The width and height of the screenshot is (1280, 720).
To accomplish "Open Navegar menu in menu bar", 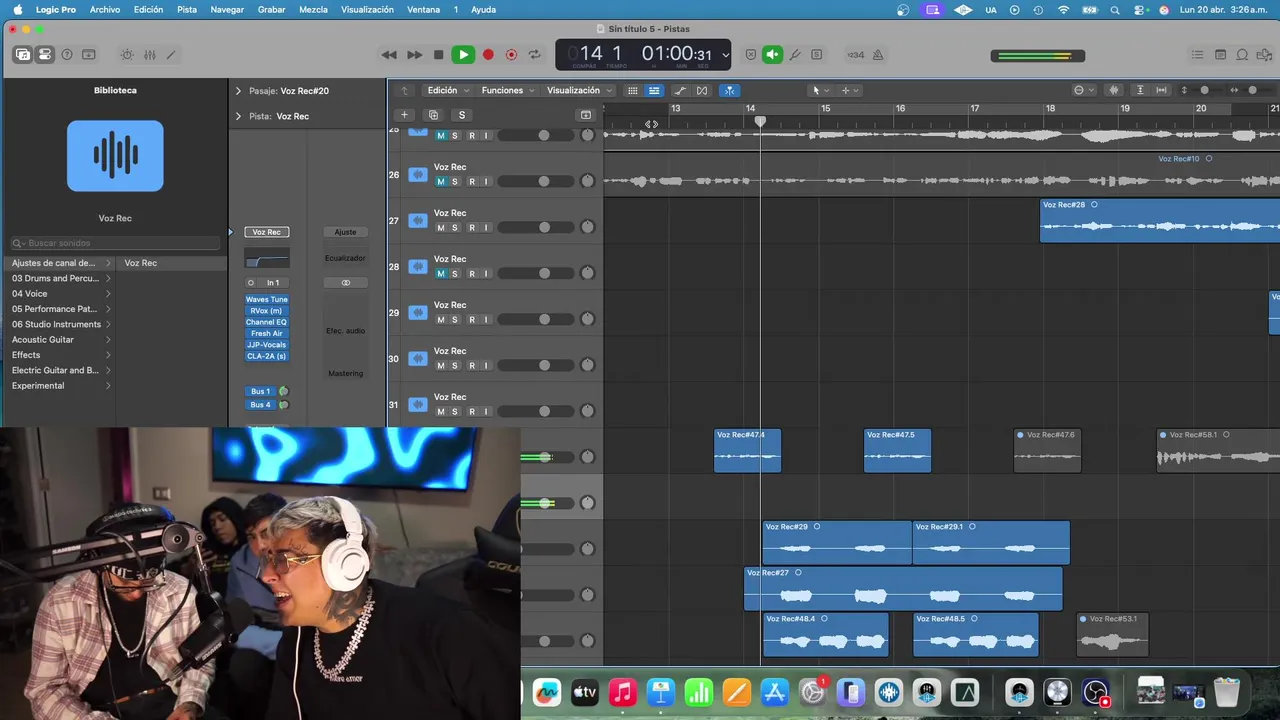I will [x=227, y=9].
